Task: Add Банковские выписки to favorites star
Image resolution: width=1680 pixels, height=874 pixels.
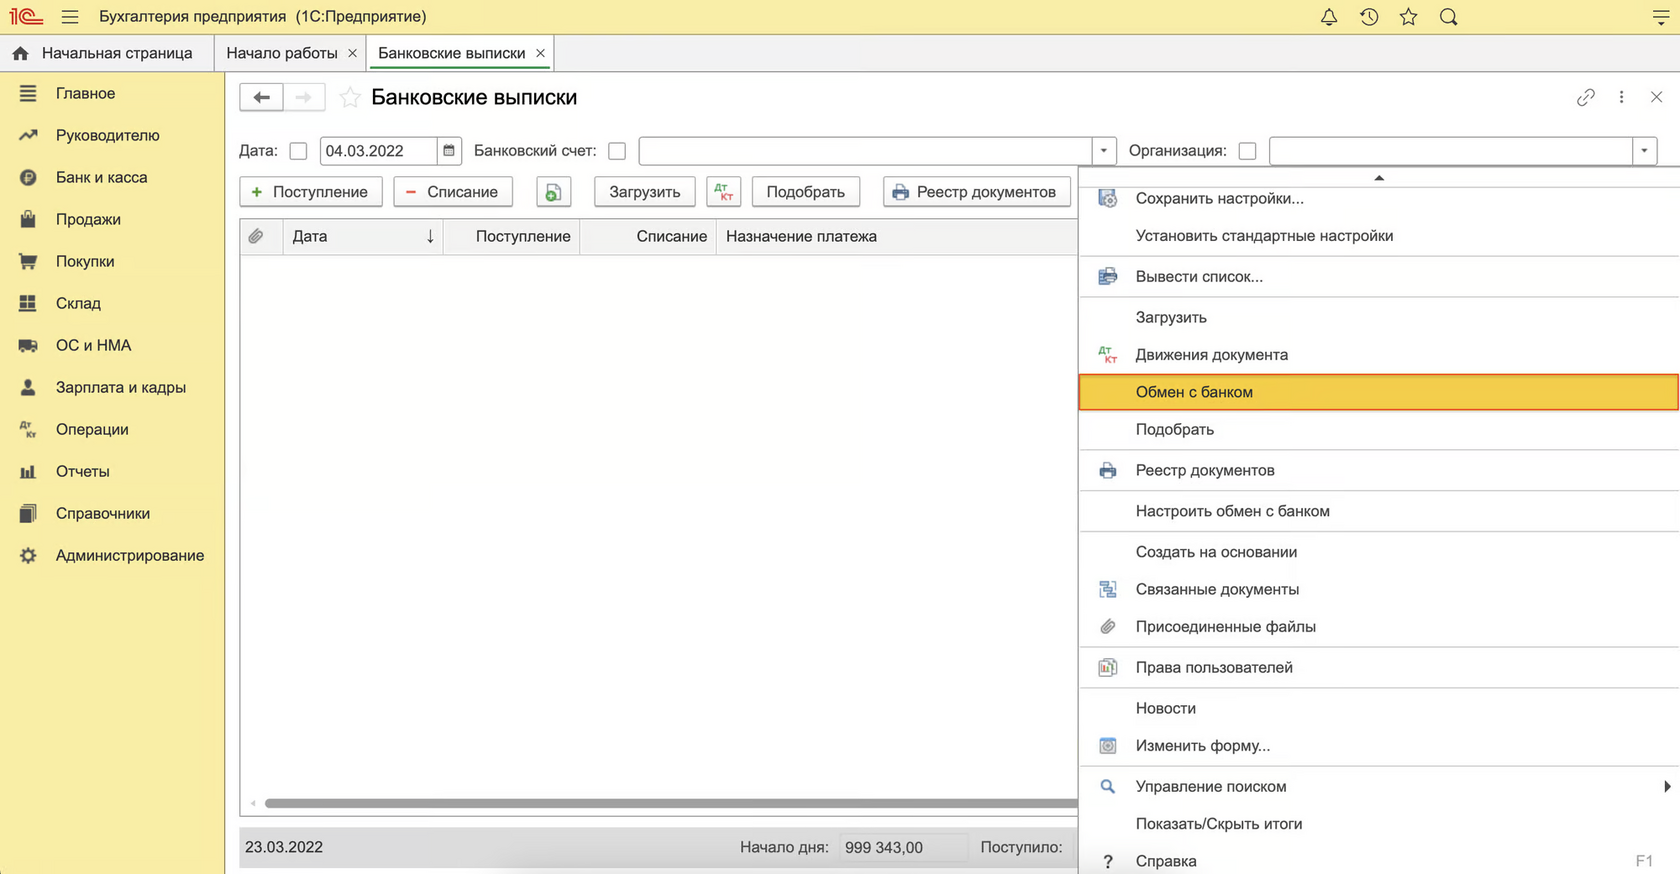Action: tap(350, 97)
